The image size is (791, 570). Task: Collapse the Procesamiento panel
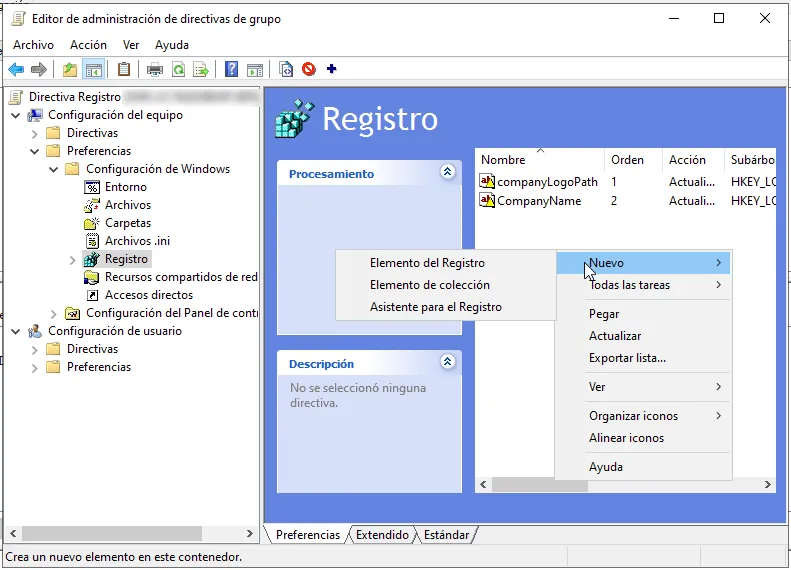point(447,172)
